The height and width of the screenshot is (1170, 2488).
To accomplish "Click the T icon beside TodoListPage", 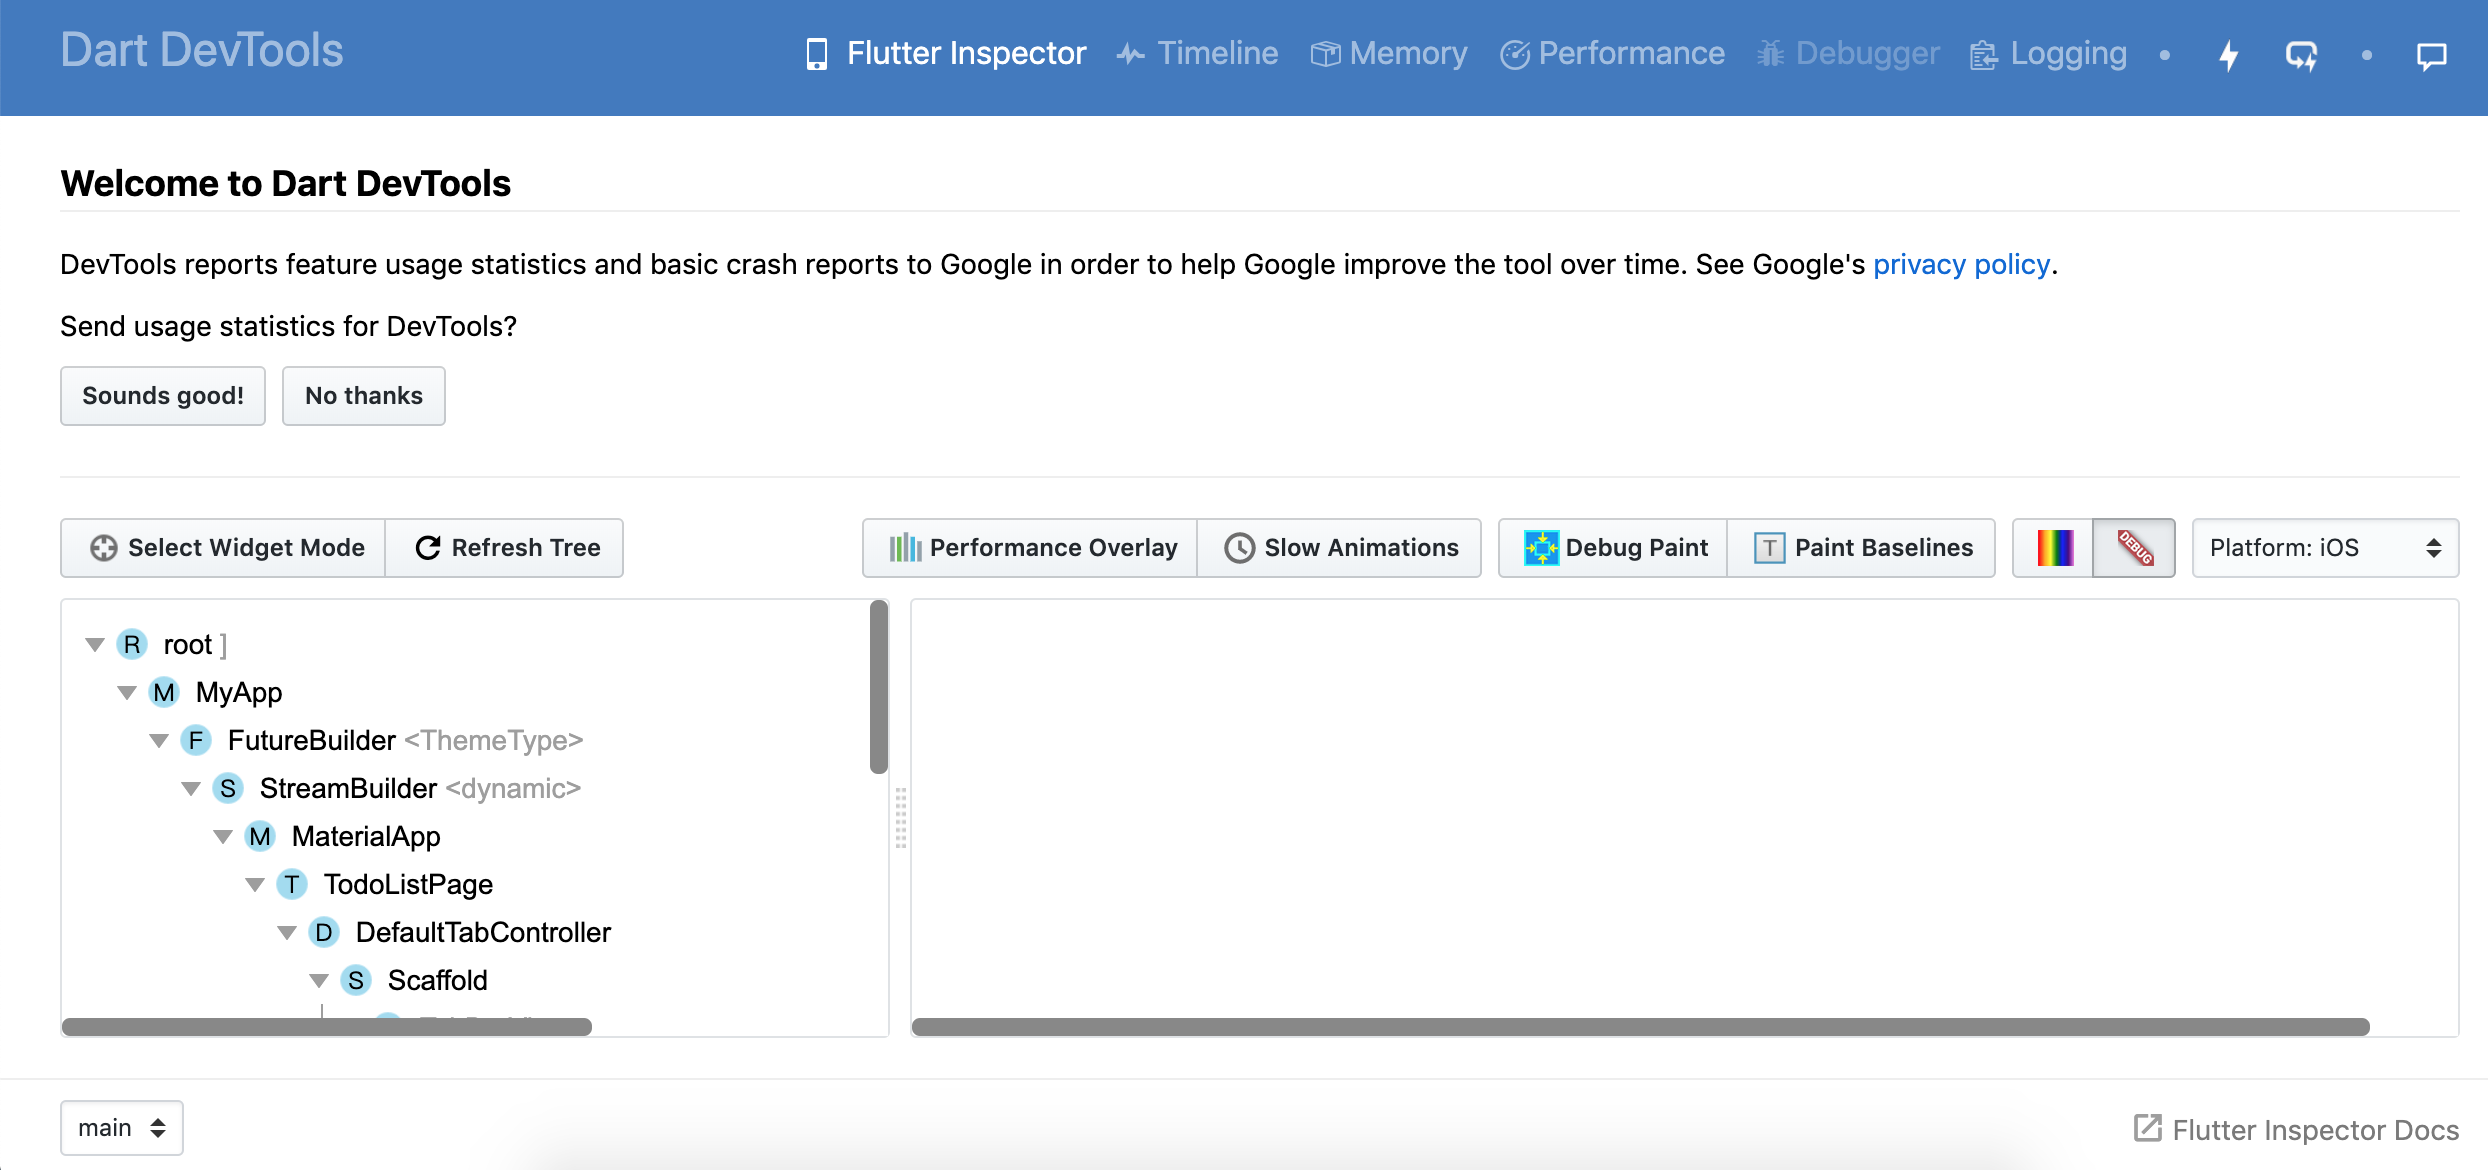I will pyautogui.click(x=291, y=884).
